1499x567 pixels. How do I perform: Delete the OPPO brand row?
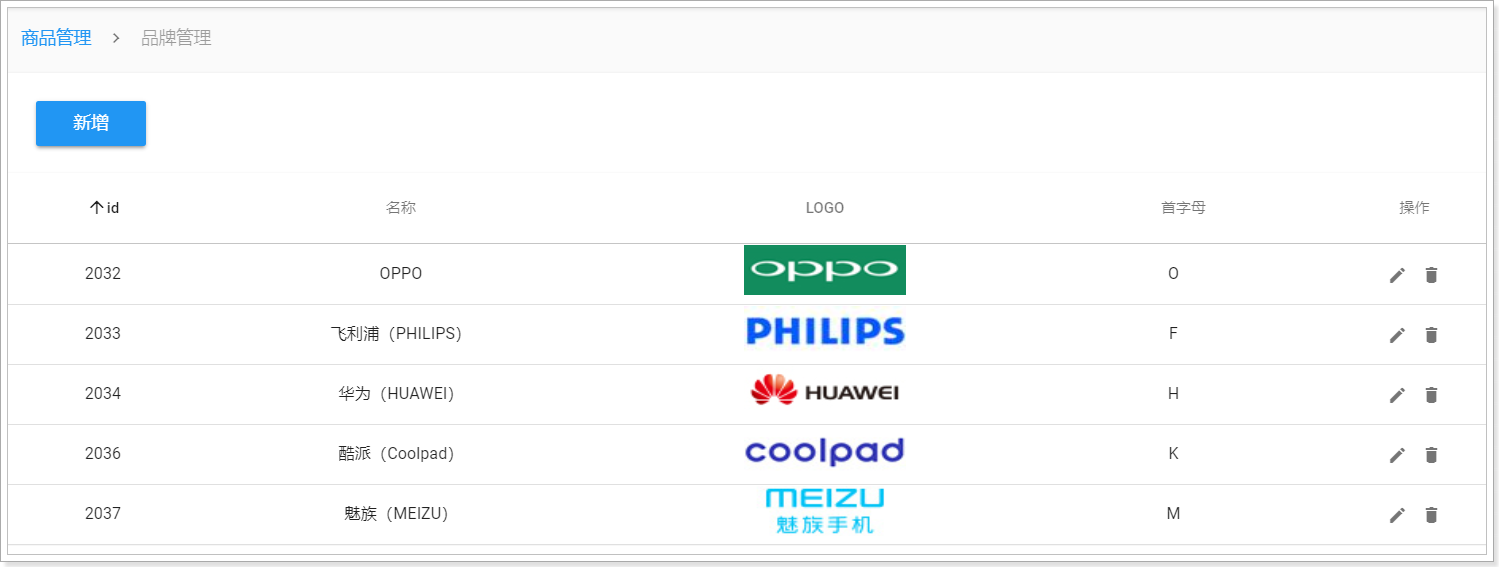coord(1431,275)
